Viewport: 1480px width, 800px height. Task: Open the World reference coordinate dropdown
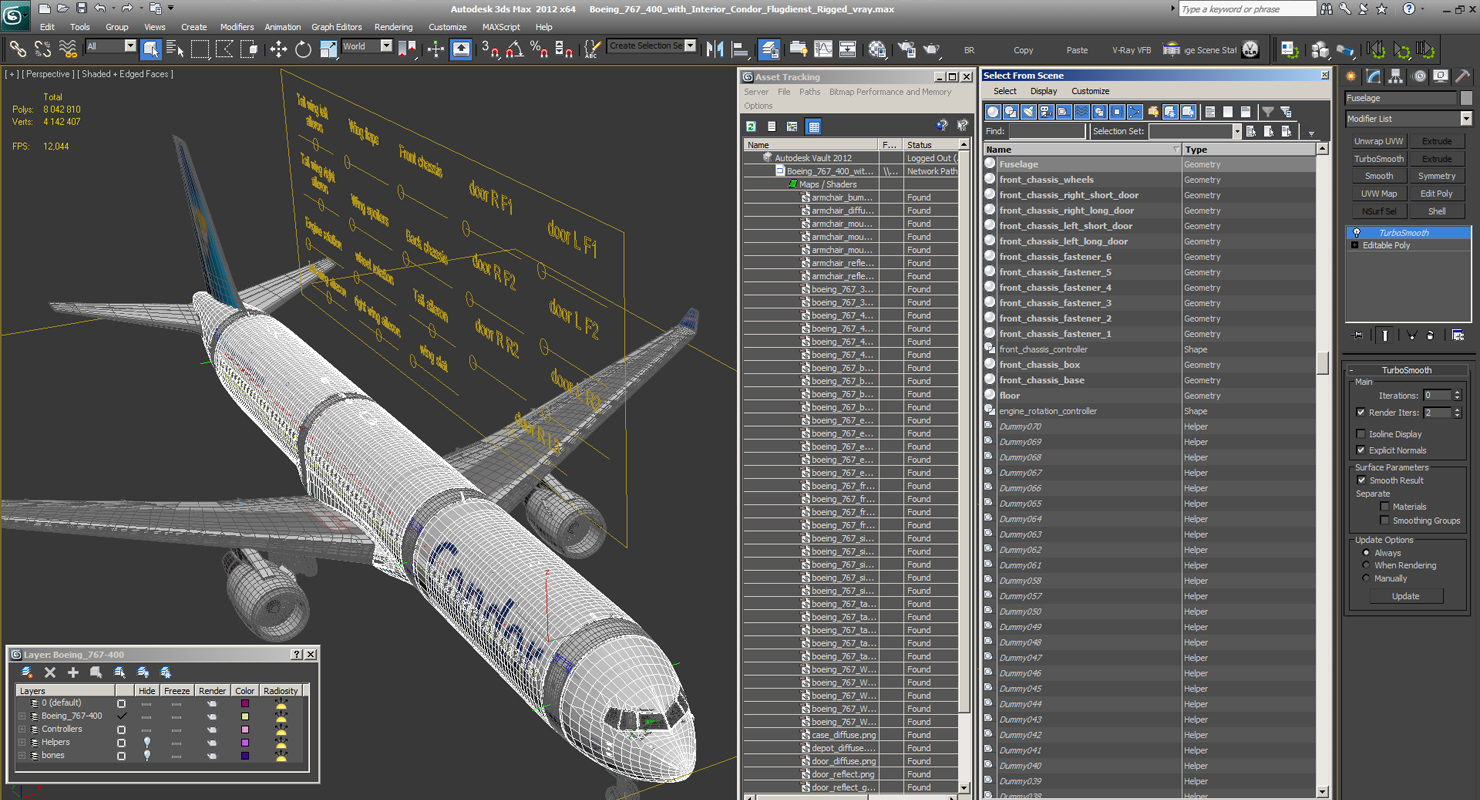click(x=386, y=46)
